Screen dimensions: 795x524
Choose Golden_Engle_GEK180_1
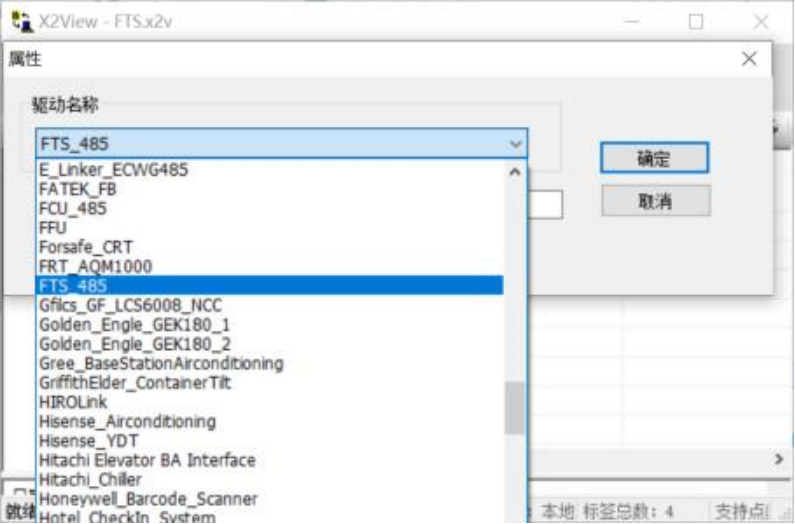(x=270, y=324)
